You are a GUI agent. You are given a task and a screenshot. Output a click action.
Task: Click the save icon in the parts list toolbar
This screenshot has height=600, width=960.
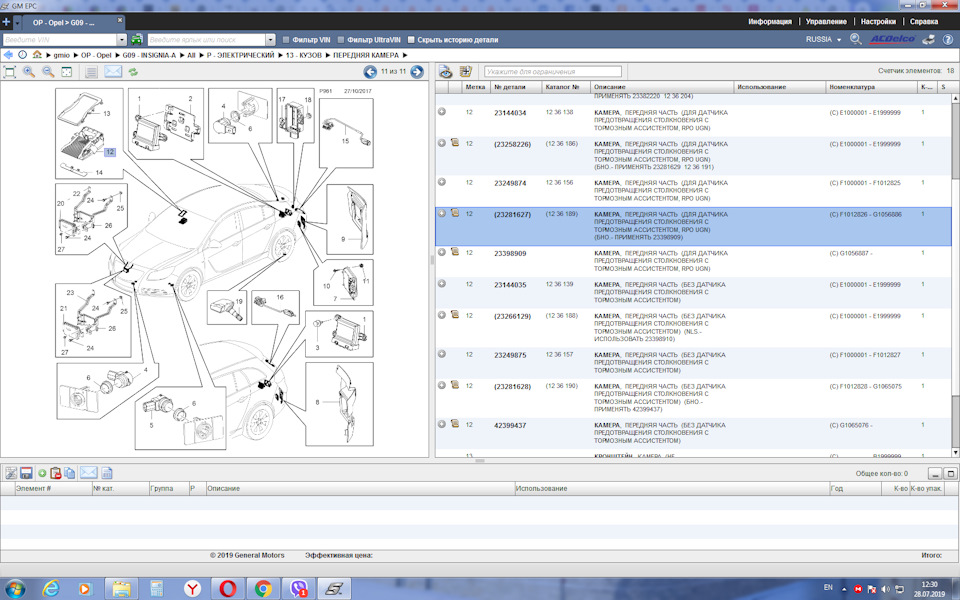[26, 473]
